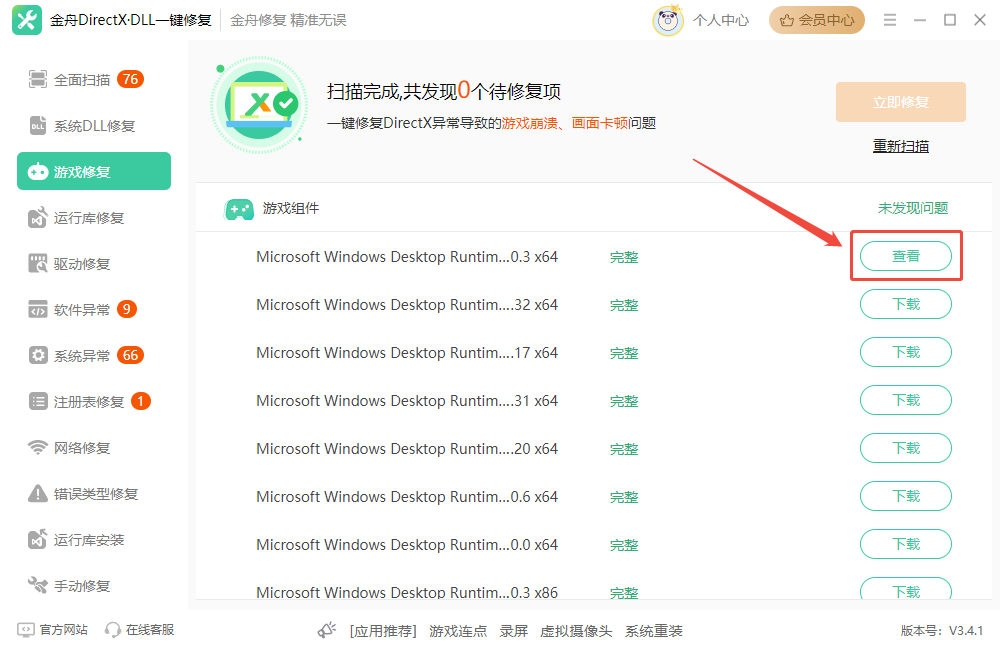1000x650 pixels.
Task: Click the 系统DLL修复 file icon
Action: click(38, 126)
